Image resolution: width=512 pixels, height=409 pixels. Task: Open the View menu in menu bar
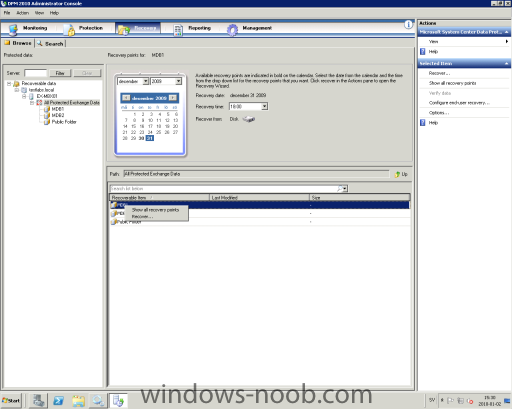pyautogui.click(x=39, y=13)
